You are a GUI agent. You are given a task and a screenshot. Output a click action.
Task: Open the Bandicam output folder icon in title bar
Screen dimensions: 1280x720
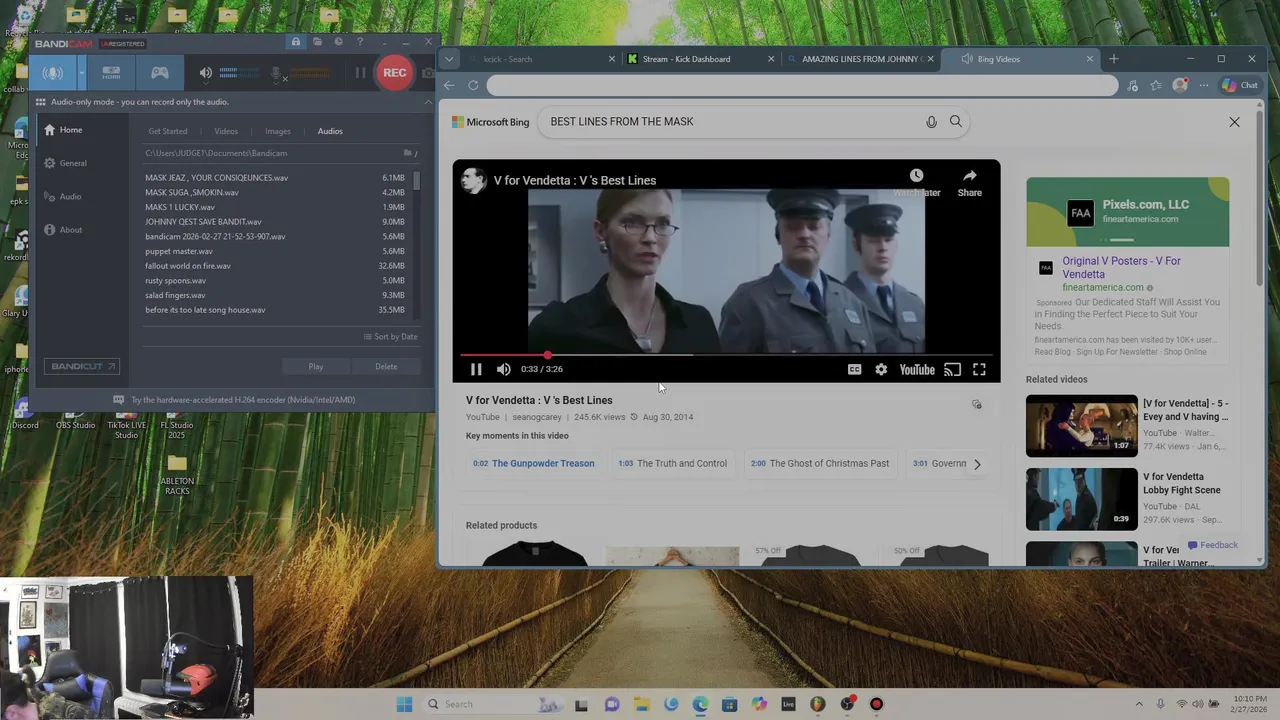pos(317,42)
